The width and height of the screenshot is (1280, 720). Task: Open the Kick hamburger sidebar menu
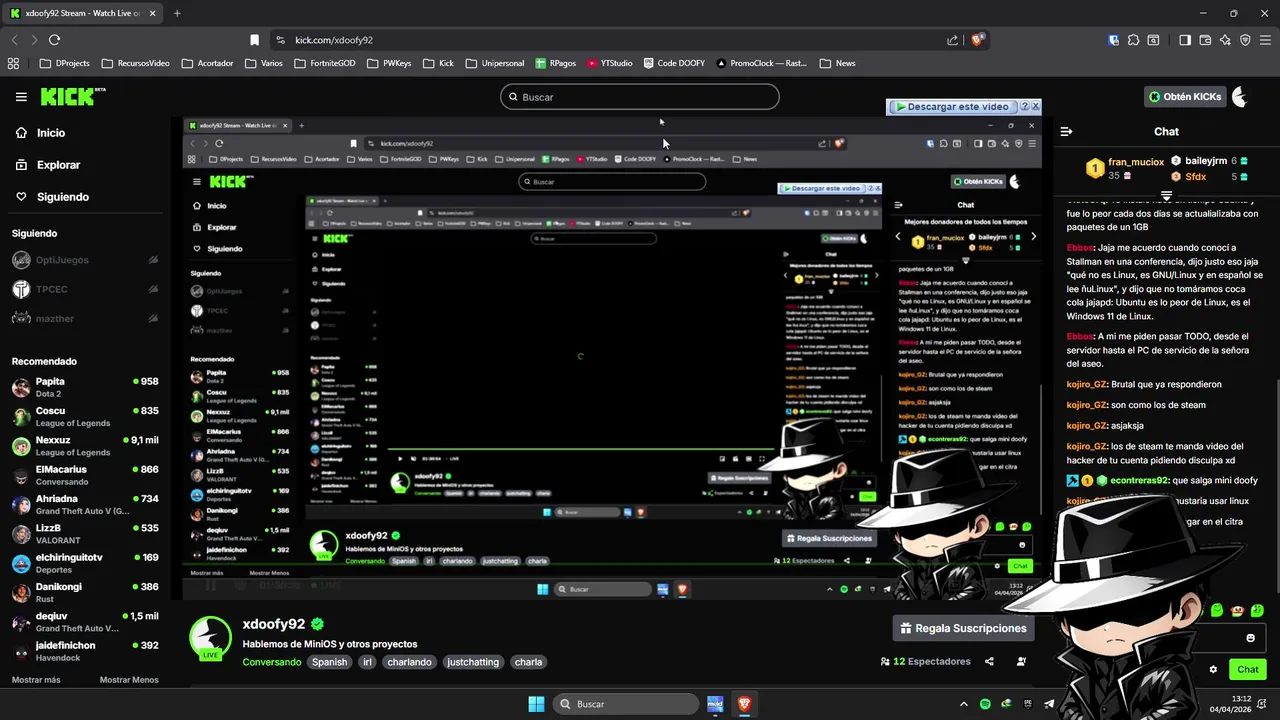pos(21,97)
